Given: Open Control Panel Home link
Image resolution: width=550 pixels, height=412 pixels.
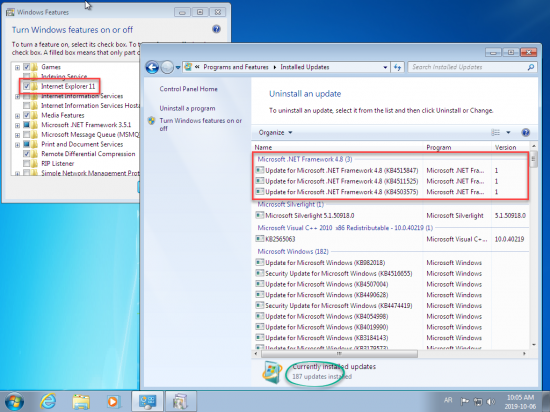Looking at the screenshot, I should click(188, 89).
